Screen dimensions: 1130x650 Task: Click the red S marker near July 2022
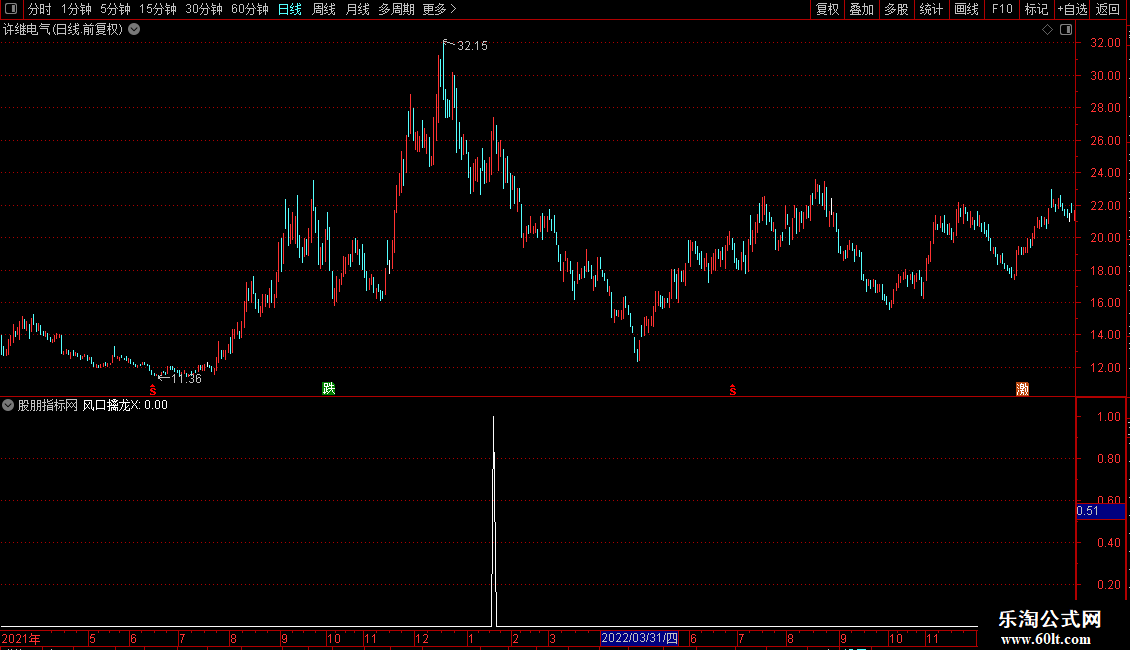tap(733, 390)
